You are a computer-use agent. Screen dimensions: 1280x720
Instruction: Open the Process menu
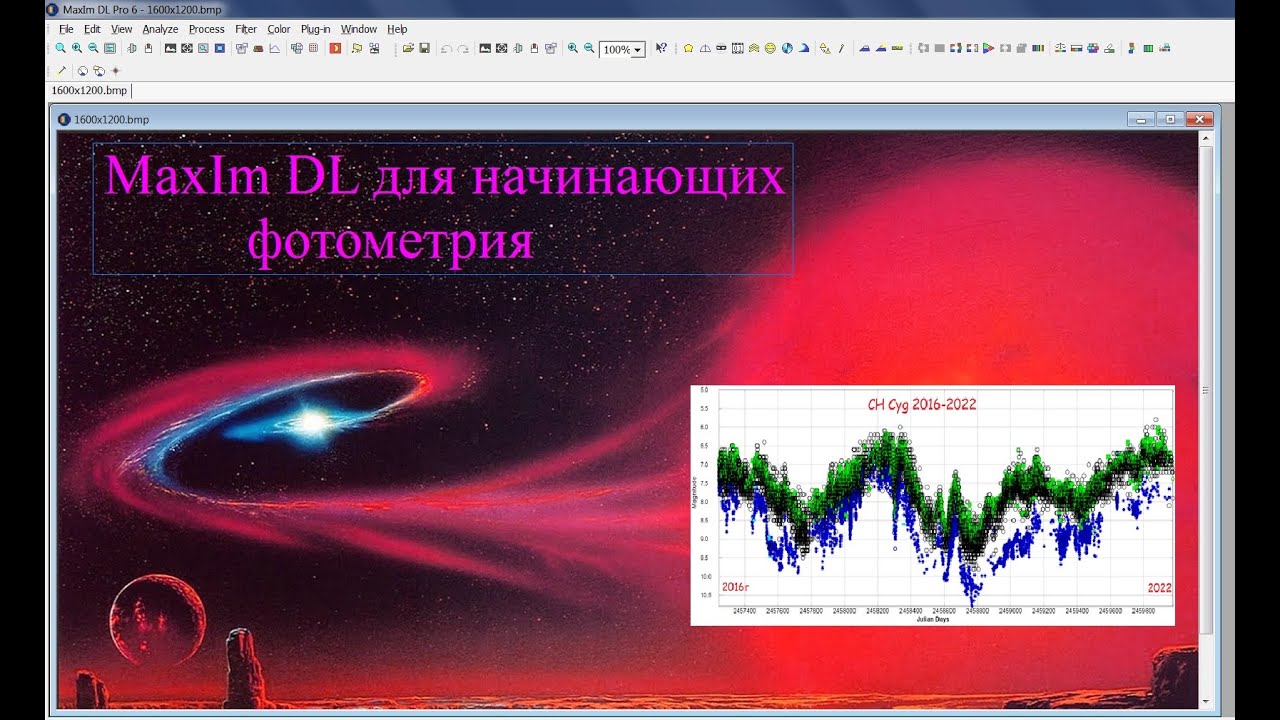tap(206, 29)
